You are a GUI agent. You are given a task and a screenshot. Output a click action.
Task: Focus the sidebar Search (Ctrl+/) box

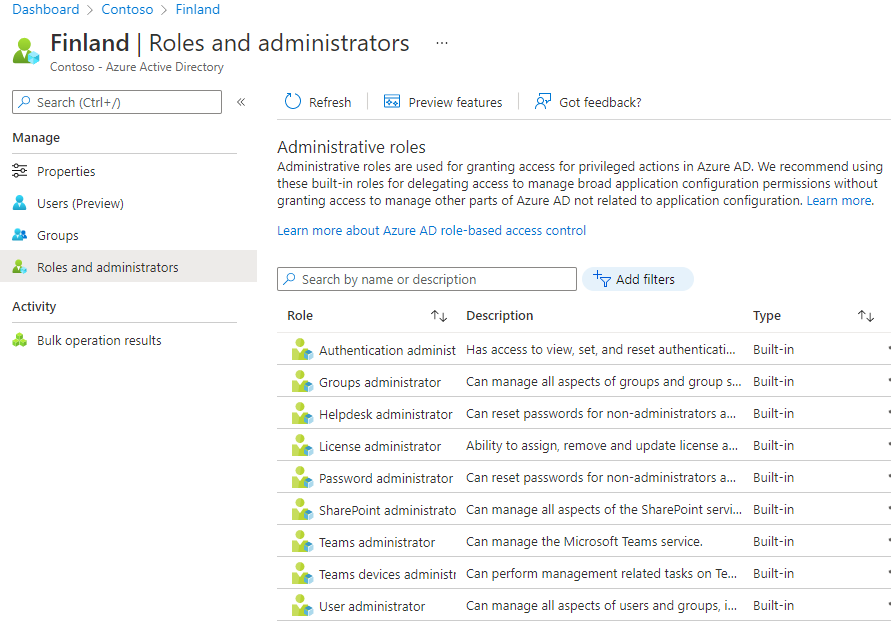pos(117,102)
